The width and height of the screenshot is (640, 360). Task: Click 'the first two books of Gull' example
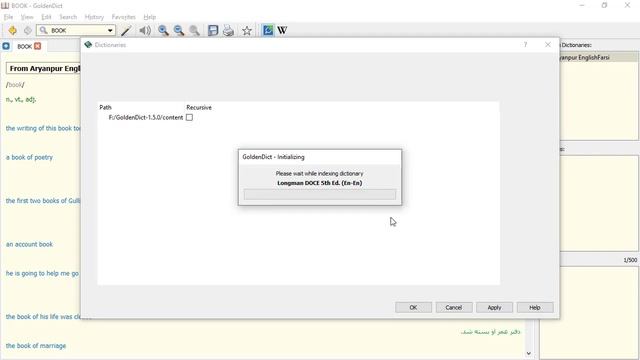click(43, 200)
